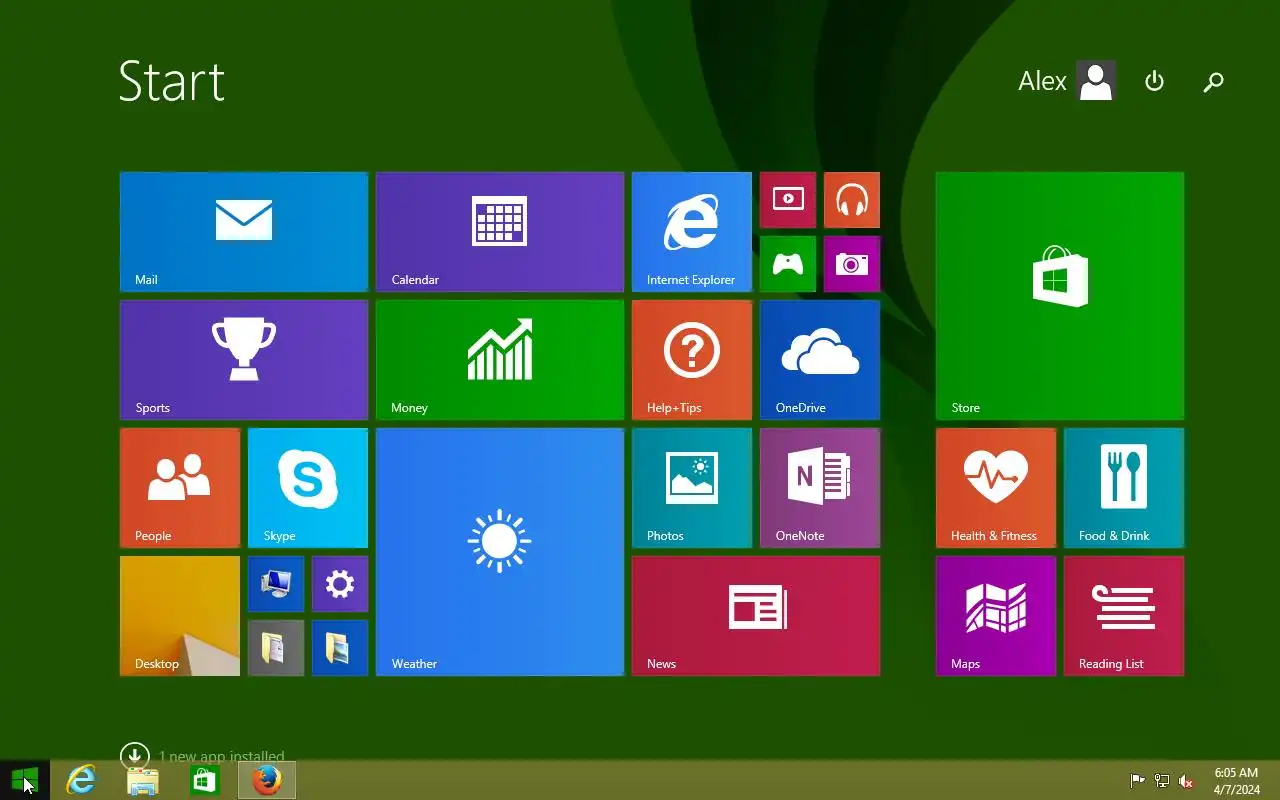
Task: Open the This PC small tile
Action: point(276,584)
